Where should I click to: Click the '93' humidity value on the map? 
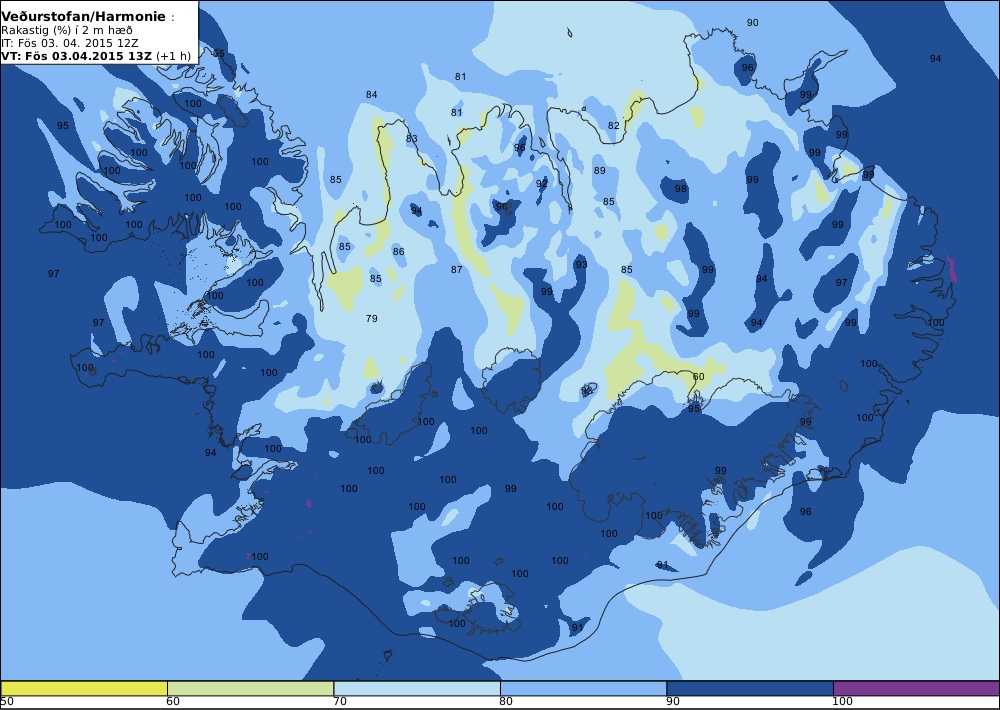(581, 264)
